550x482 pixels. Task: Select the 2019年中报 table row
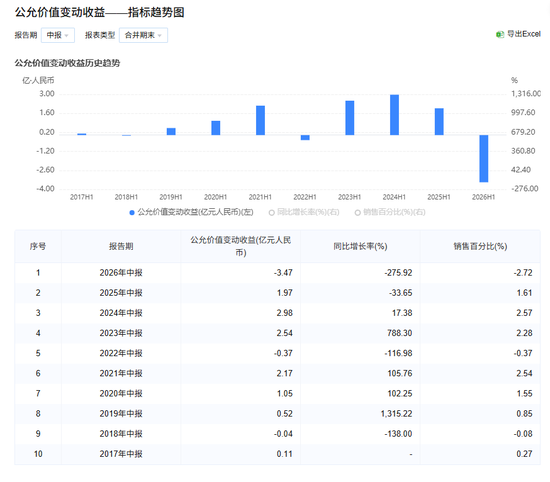[x=277, y=414]
